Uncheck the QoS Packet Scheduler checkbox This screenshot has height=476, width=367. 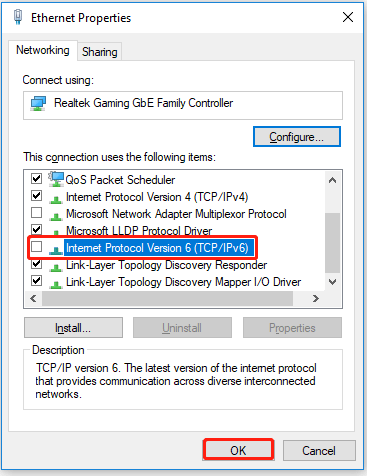pyautogui.click(x=36, y=179)
